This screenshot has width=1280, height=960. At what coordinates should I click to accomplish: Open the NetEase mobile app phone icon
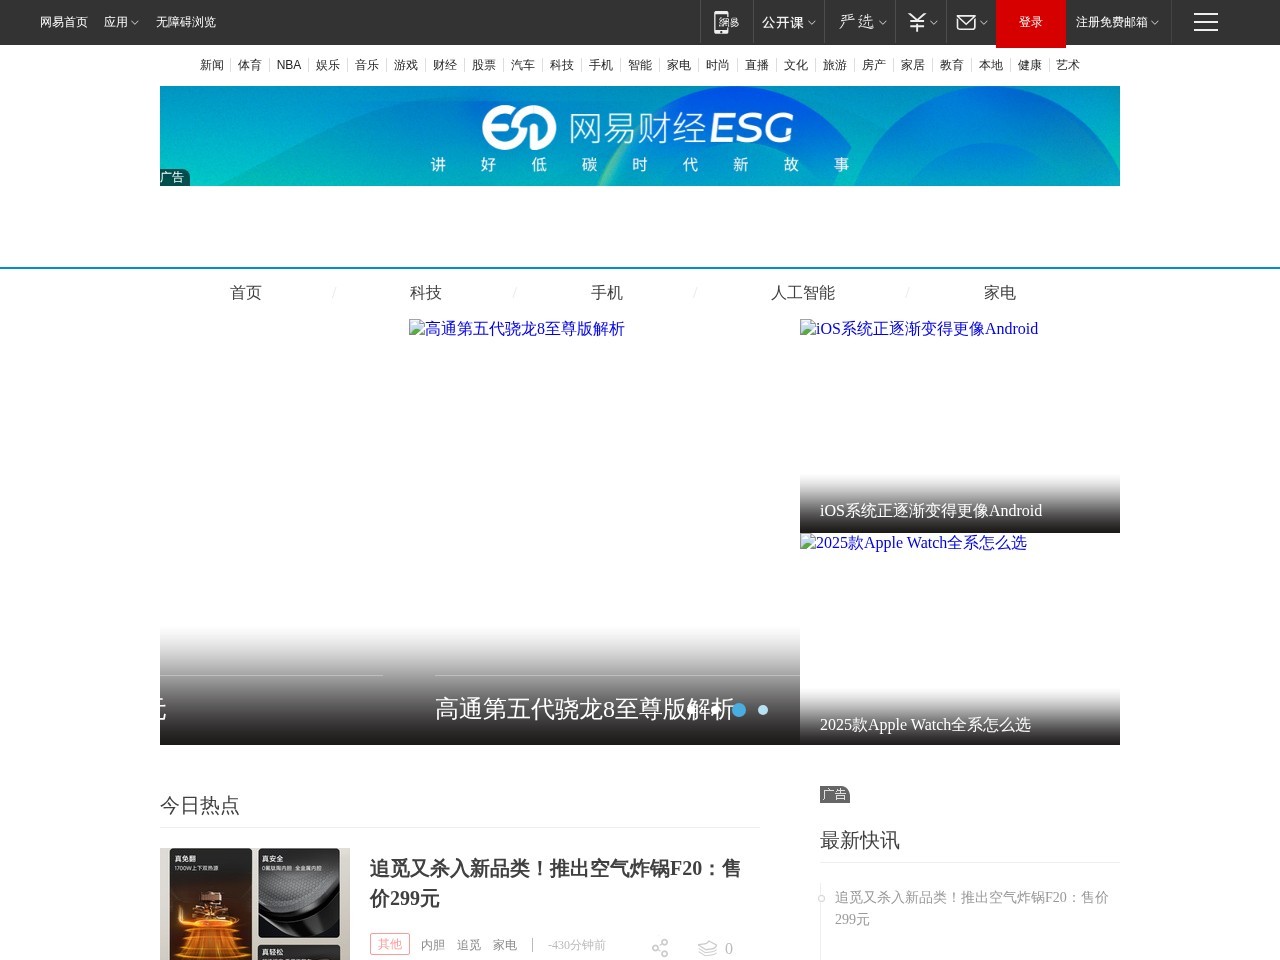point(727,22)
